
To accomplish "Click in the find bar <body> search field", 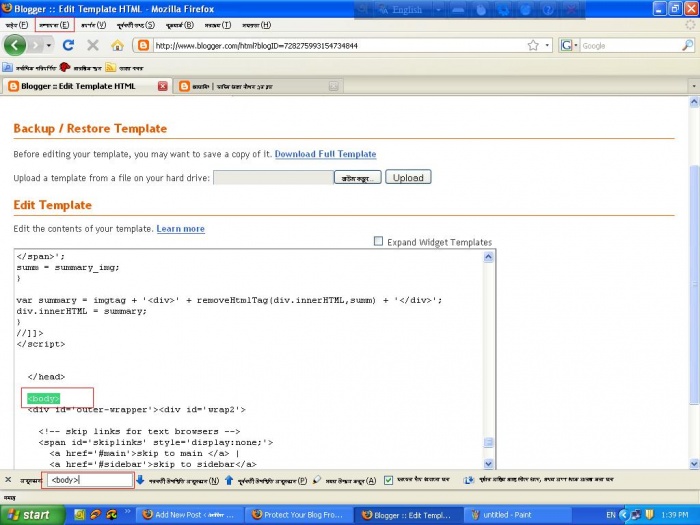I will (90, 480).
